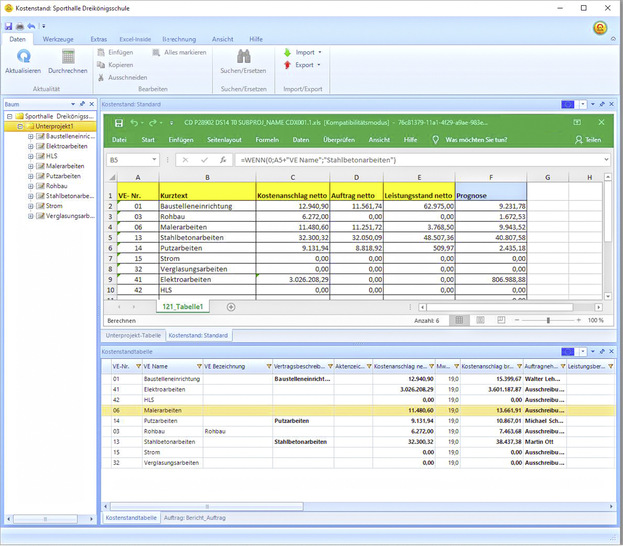Add a new sheet with plus icon
Viewport: 623px width, 546px height.
231,306
